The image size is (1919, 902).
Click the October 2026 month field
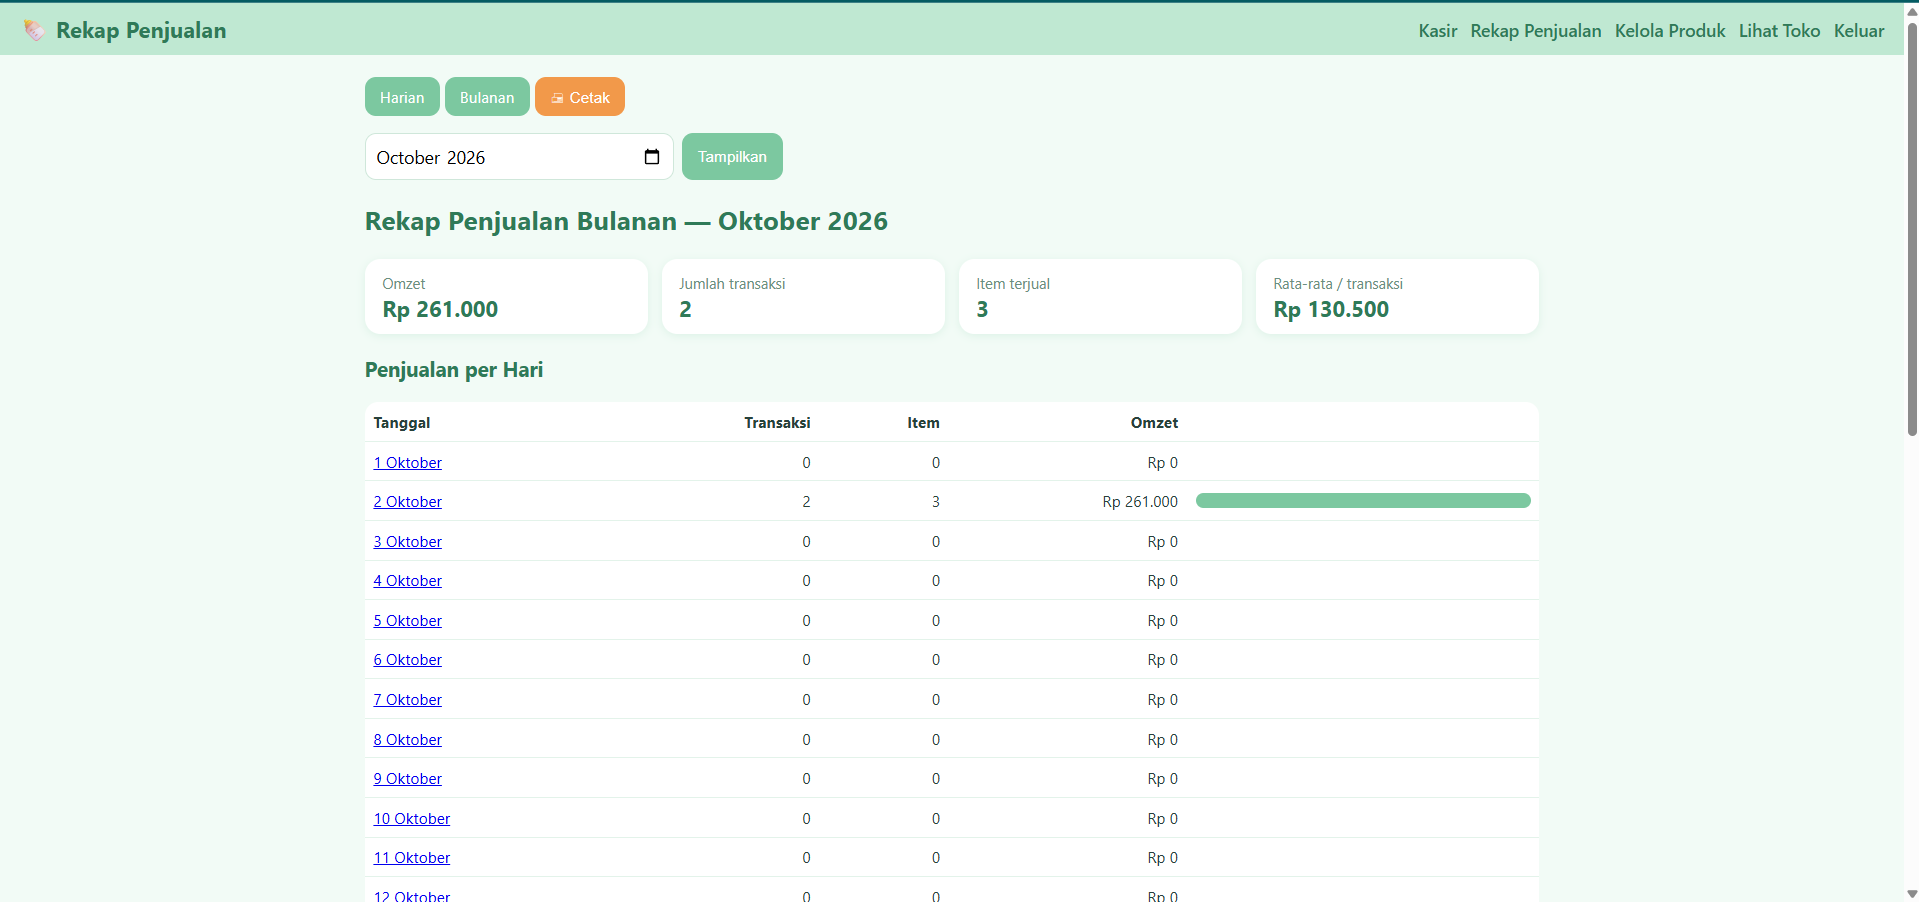coord(519,157)
